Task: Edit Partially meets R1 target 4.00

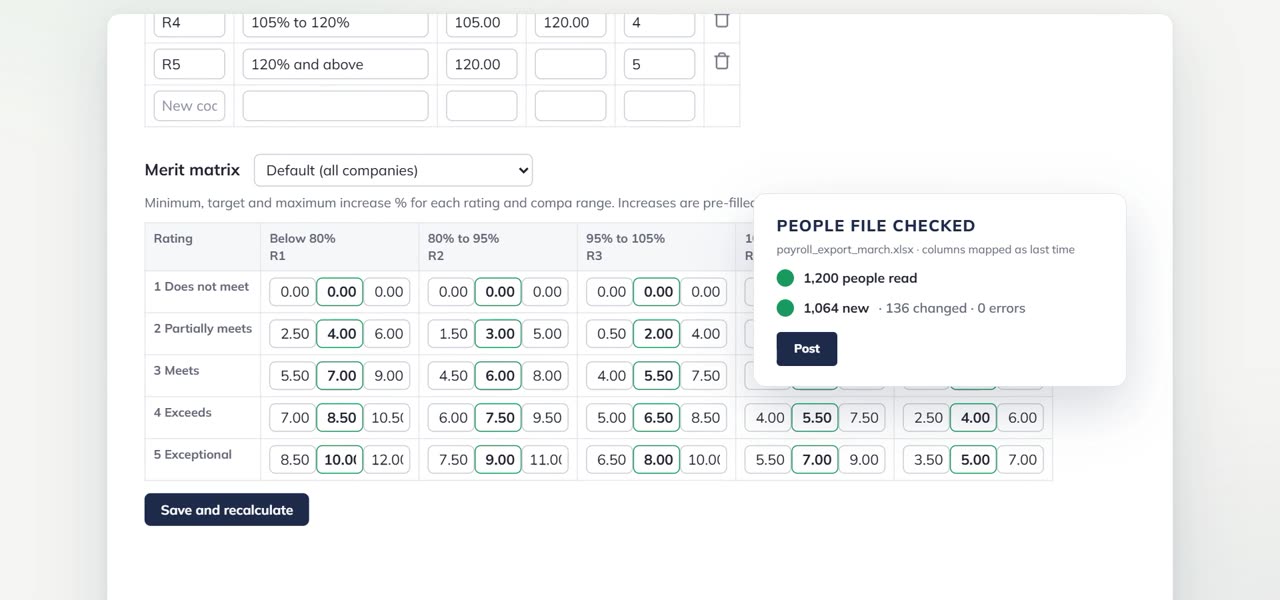Action: 340,334
